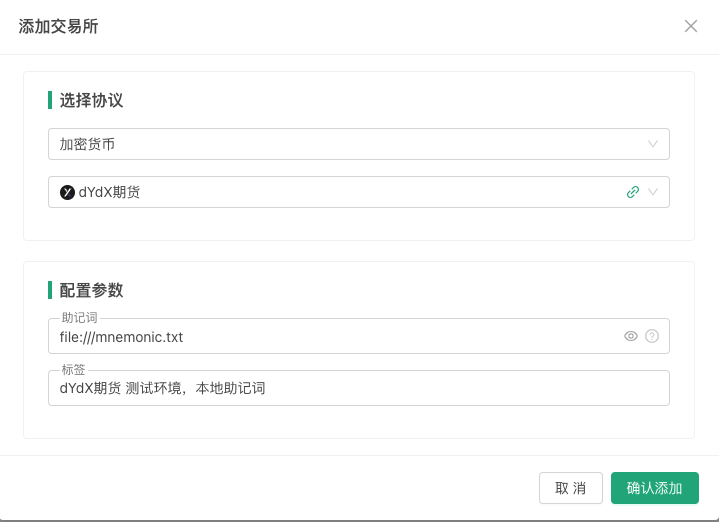
Task: Open the dYdX期货 exchange selector
Action: tap(340, 192)
